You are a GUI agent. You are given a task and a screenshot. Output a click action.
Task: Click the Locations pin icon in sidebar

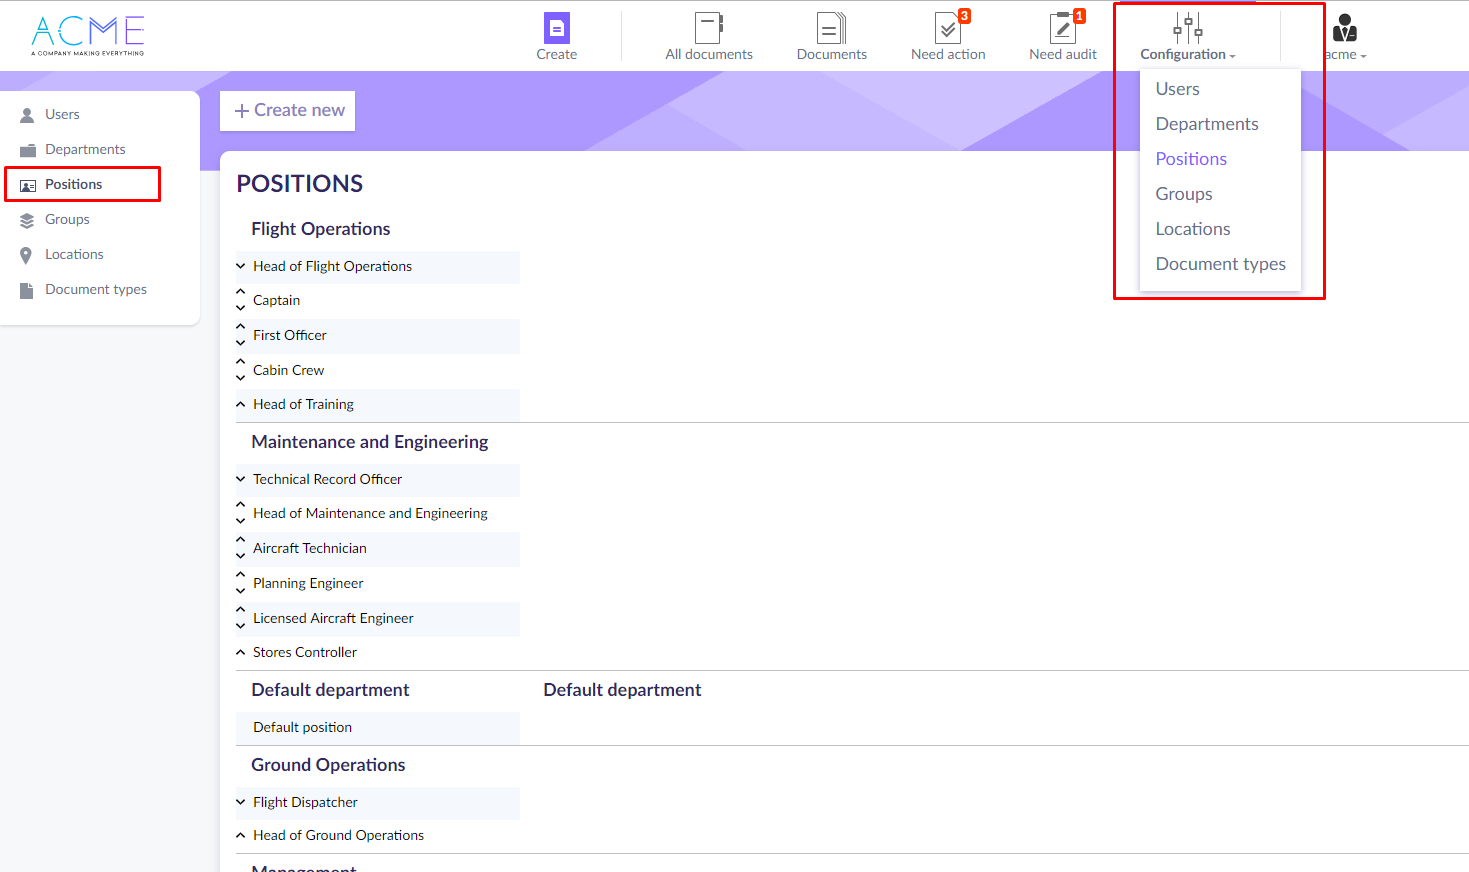tap(27, 255)
